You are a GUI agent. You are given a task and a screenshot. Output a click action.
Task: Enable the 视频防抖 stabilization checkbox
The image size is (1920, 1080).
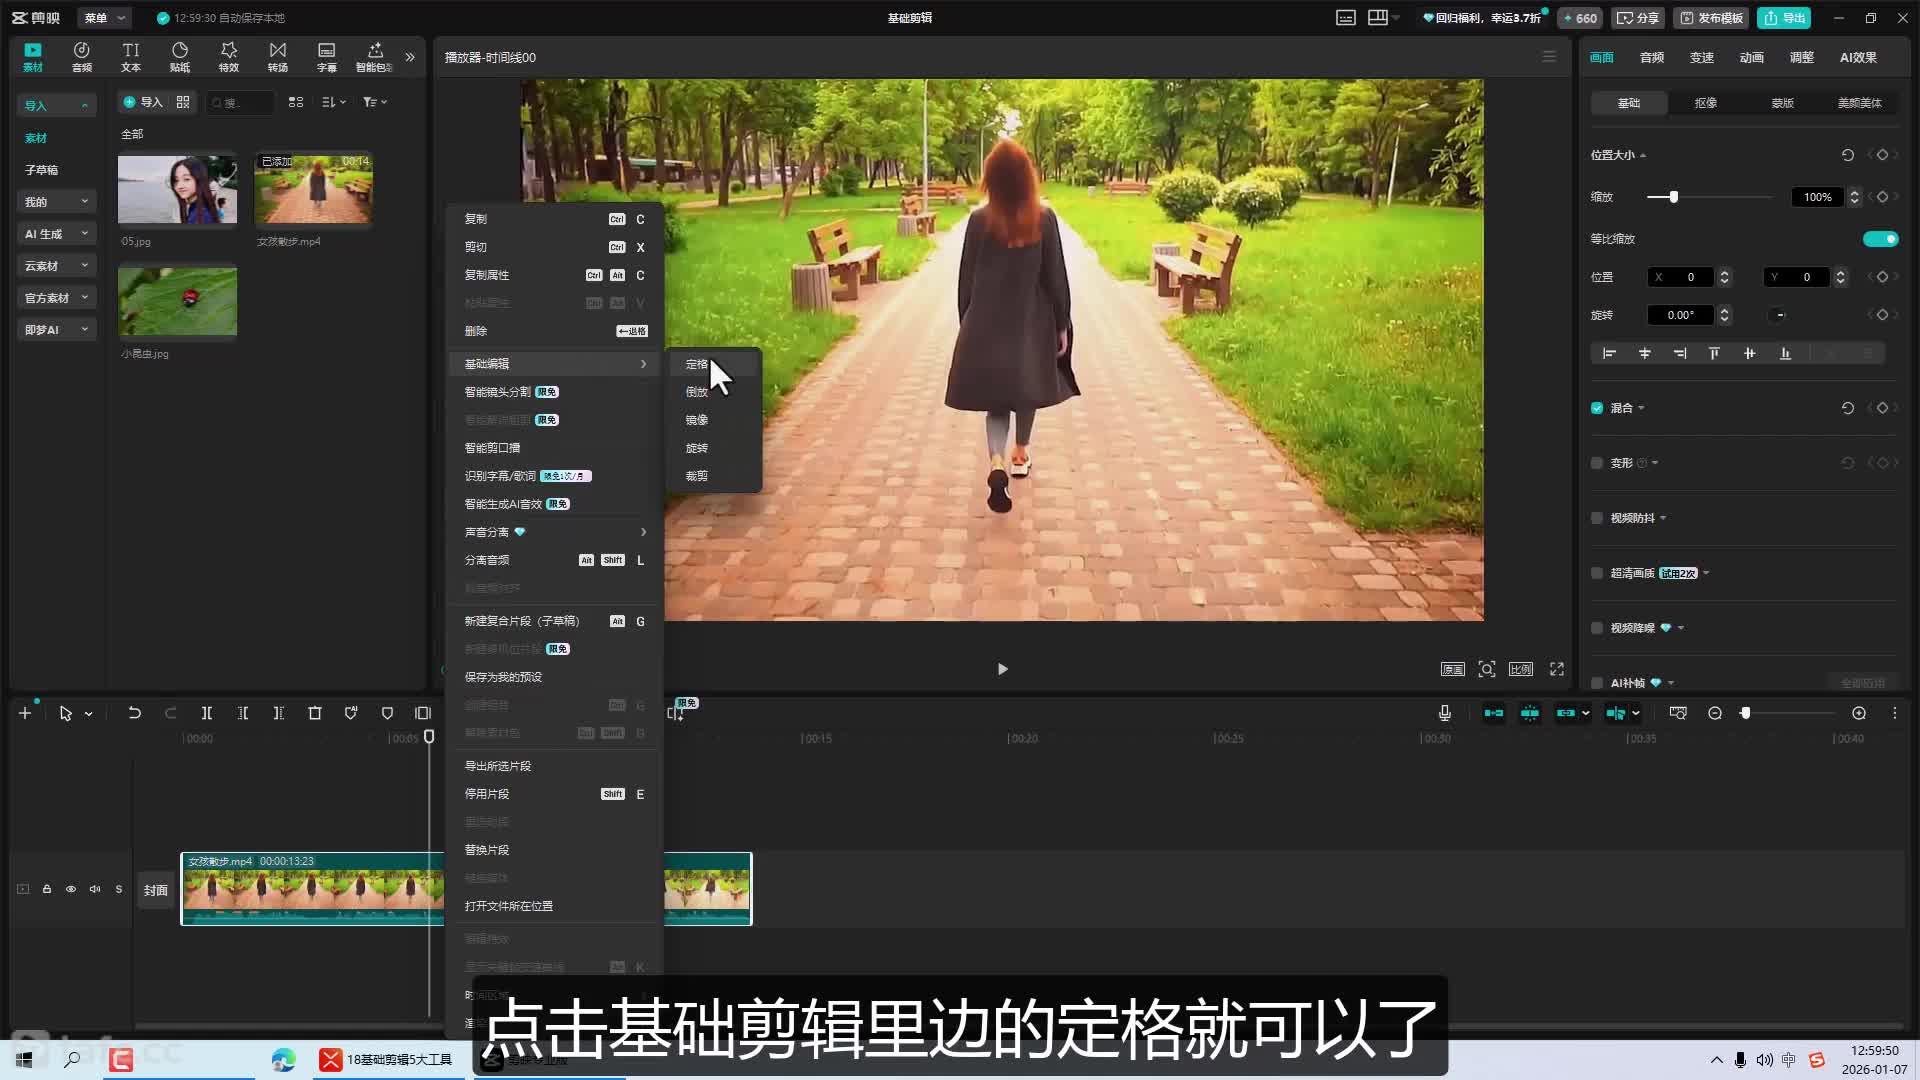[x=1597, y=518]
